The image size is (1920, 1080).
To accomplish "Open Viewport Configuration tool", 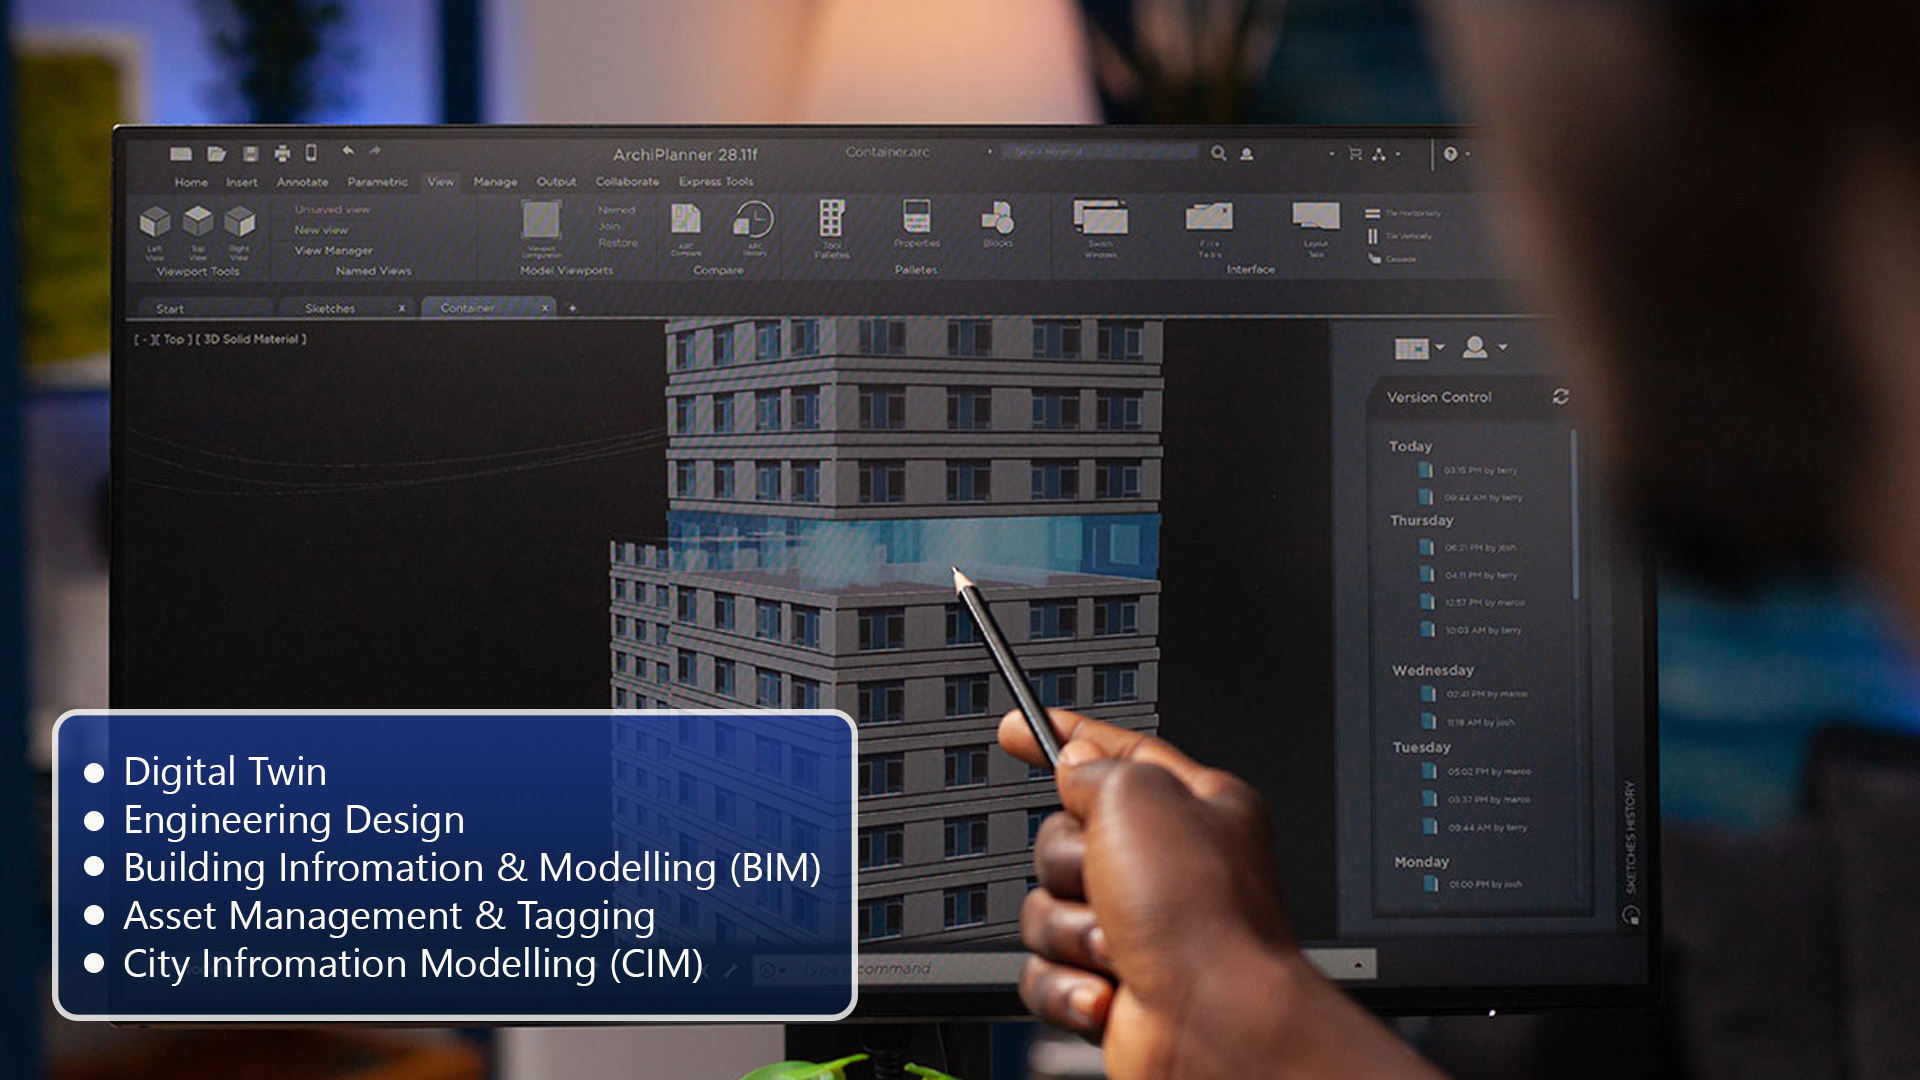I will pyautogui.click(x=541, y=220).
